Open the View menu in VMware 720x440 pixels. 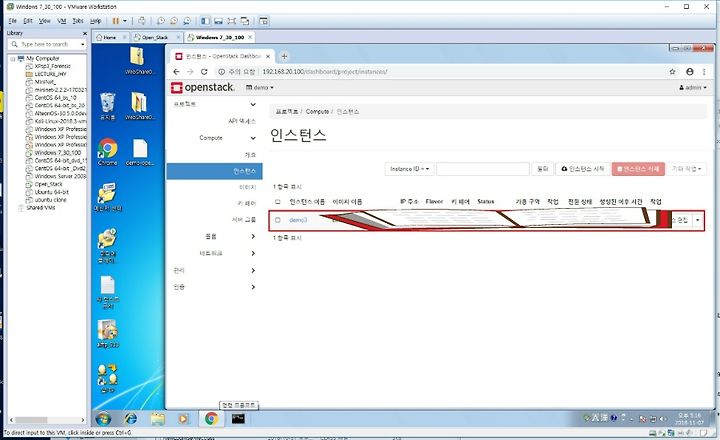45,21
